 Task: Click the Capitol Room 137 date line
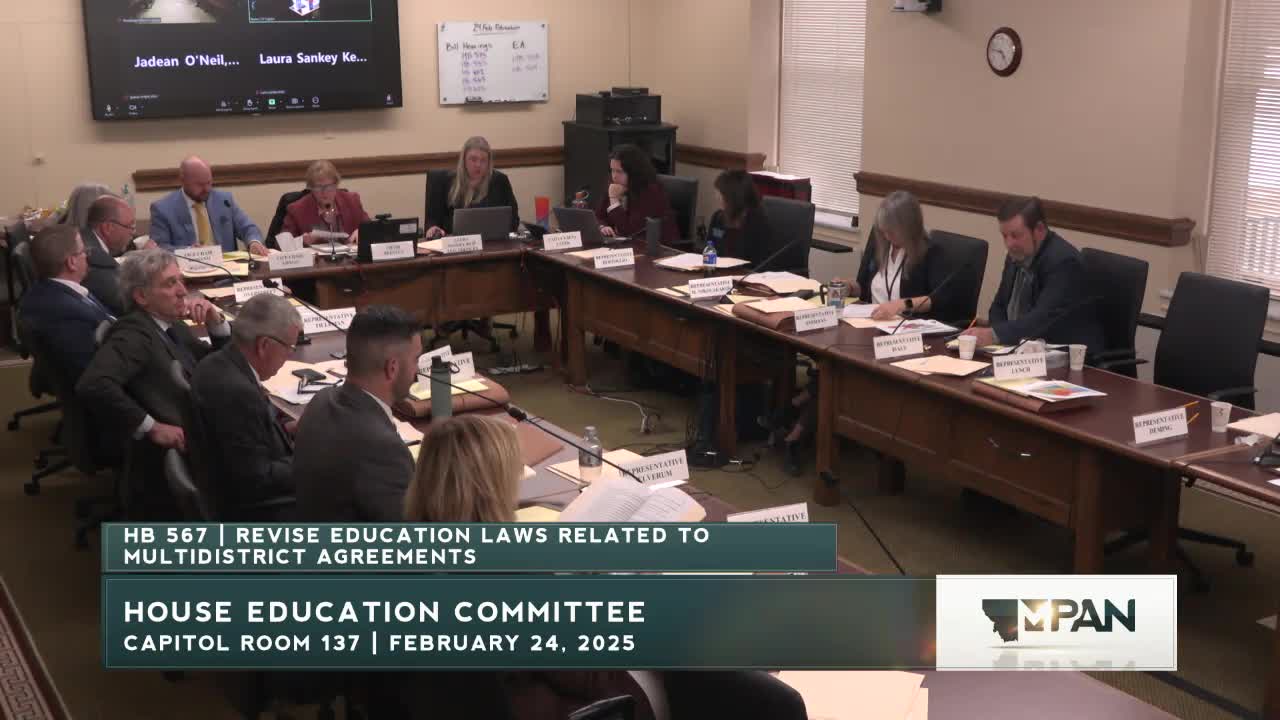click(380, 643)
